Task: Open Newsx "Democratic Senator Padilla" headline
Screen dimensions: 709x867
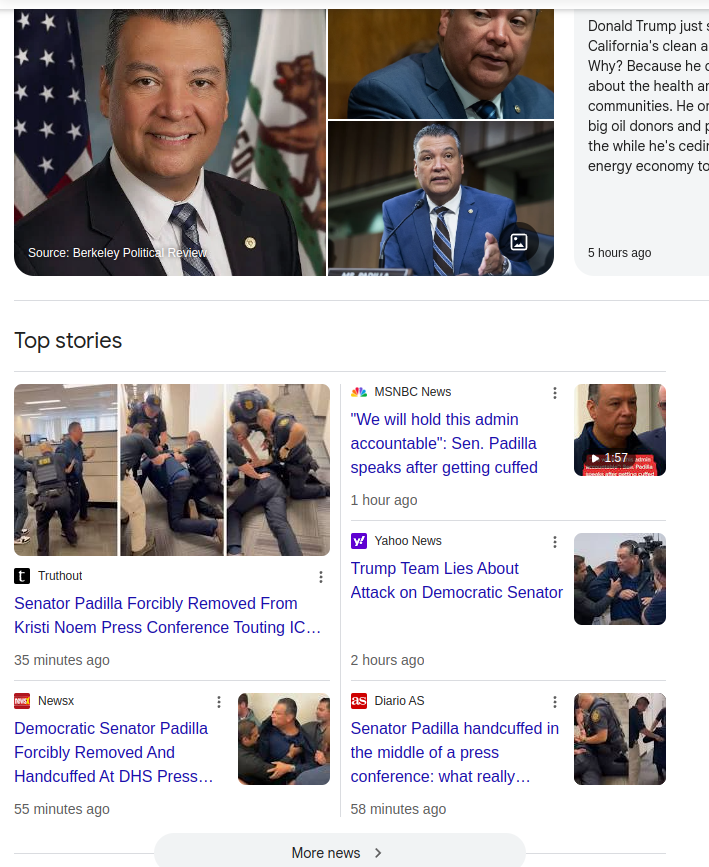Action: click(113, 753)
